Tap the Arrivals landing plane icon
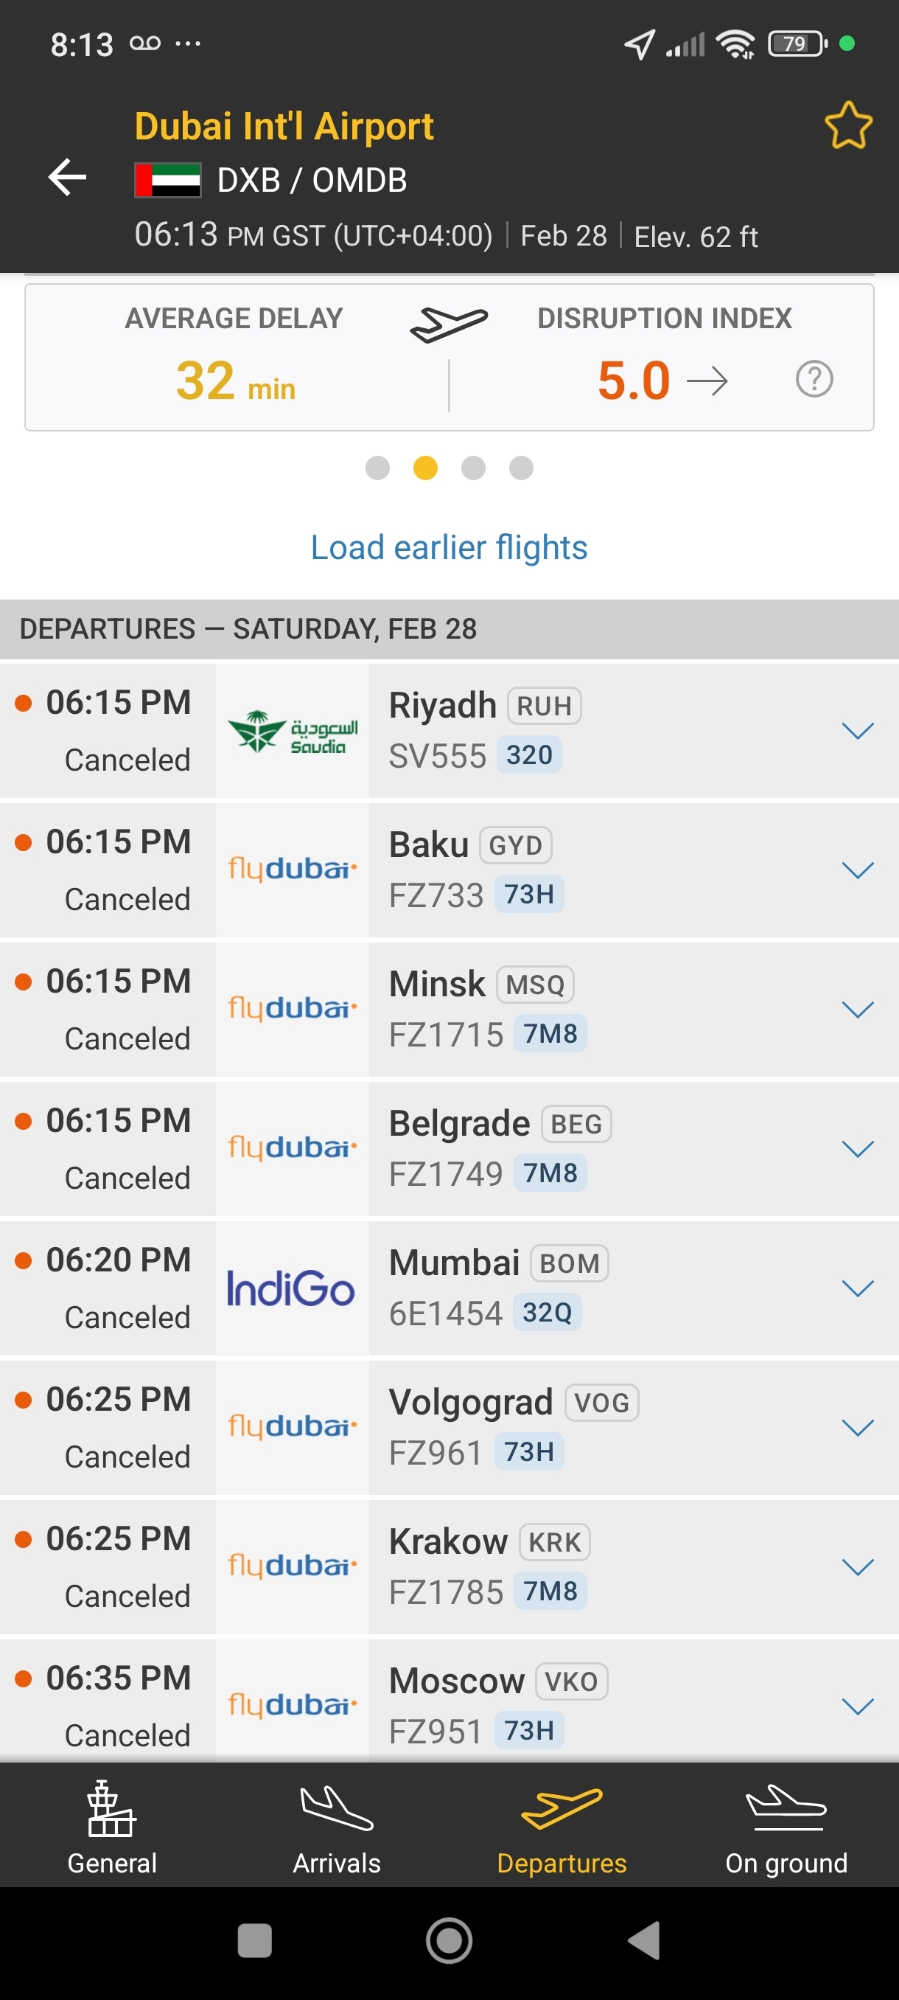899x2000 pixels. click(x=336, y=1809)
